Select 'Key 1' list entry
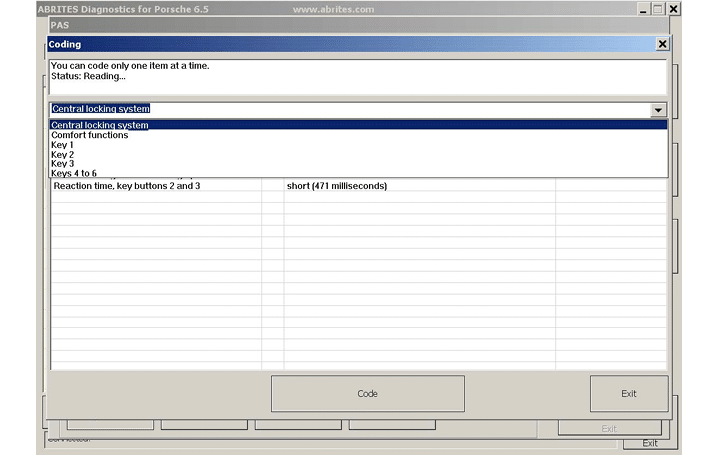Screen dimensions: 719x455 pos(62,145)
